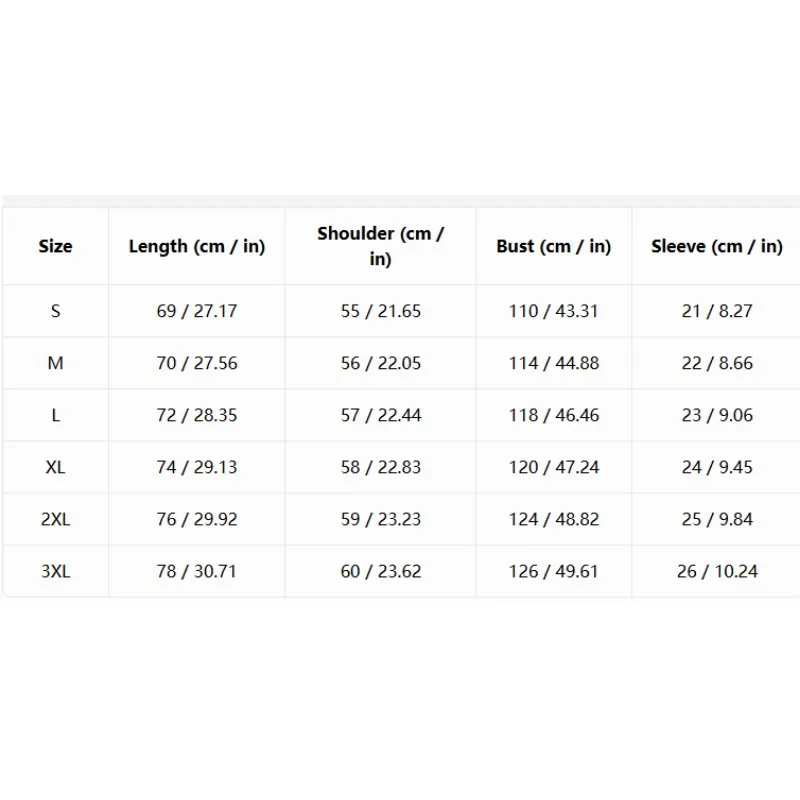The image size is (800, 800).
Task: Click the size M row label
Action: tap(56, 363)
